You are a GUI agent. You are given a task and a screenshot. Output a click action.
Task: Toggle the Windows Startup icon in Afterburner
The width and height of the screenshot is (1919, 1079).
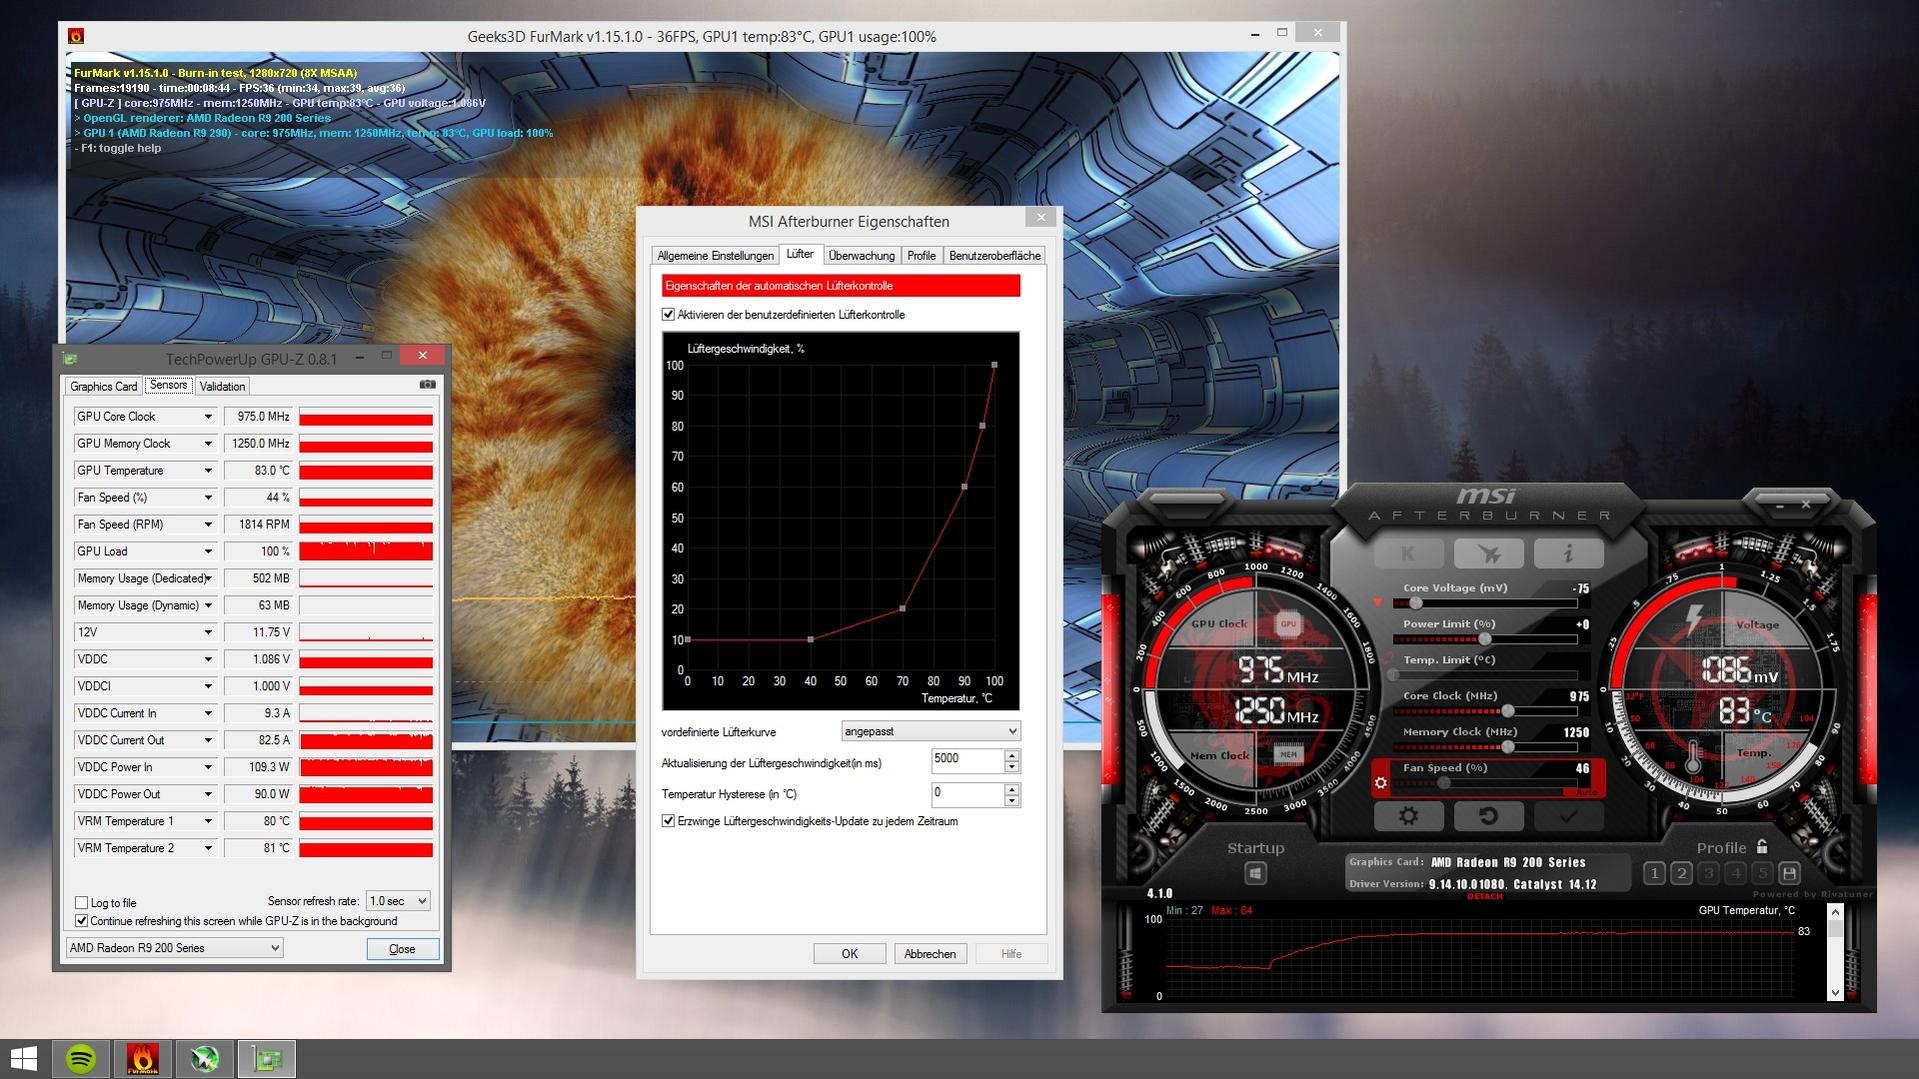tap(1255, 873)
